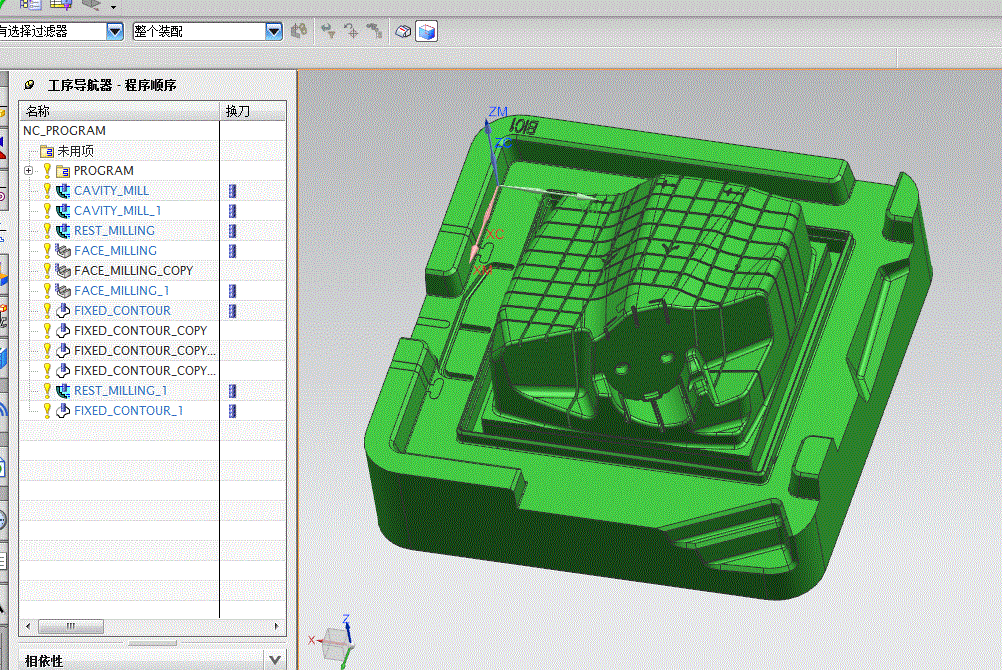1002x670 pixels.
Task: Select the REST_MILLING_1 operation name
Action: [x=120, y=391]
